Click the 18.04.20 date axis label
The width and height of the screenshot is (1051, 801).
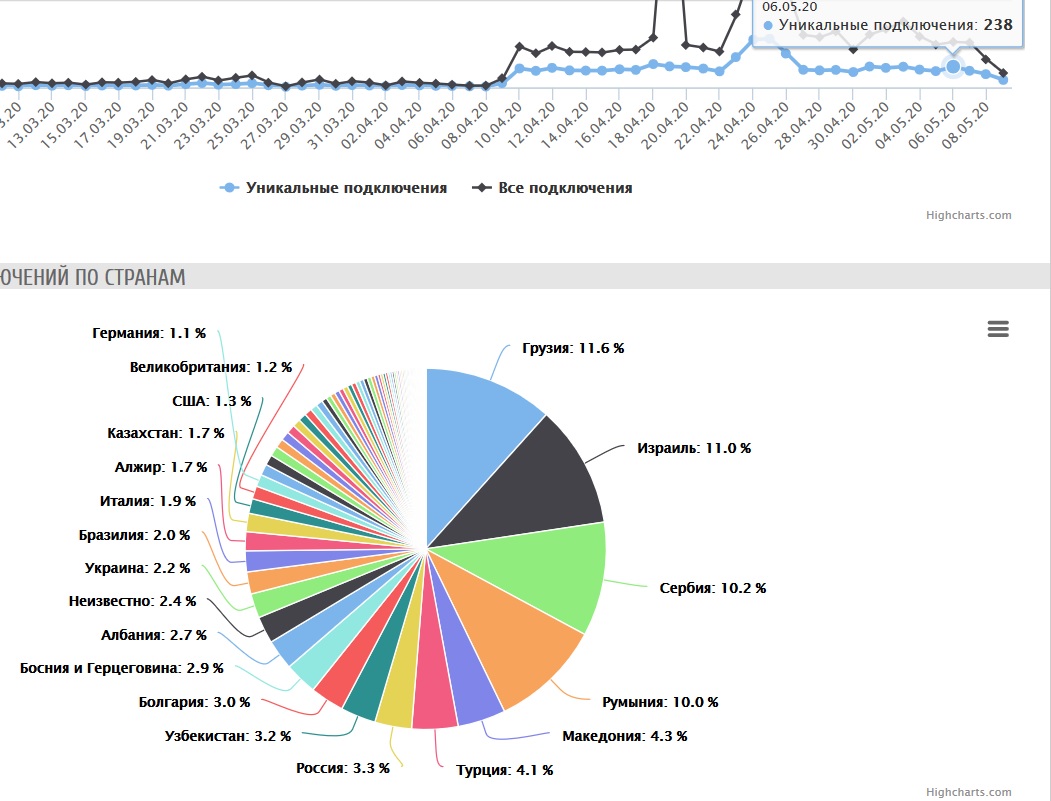pos(631,125)
